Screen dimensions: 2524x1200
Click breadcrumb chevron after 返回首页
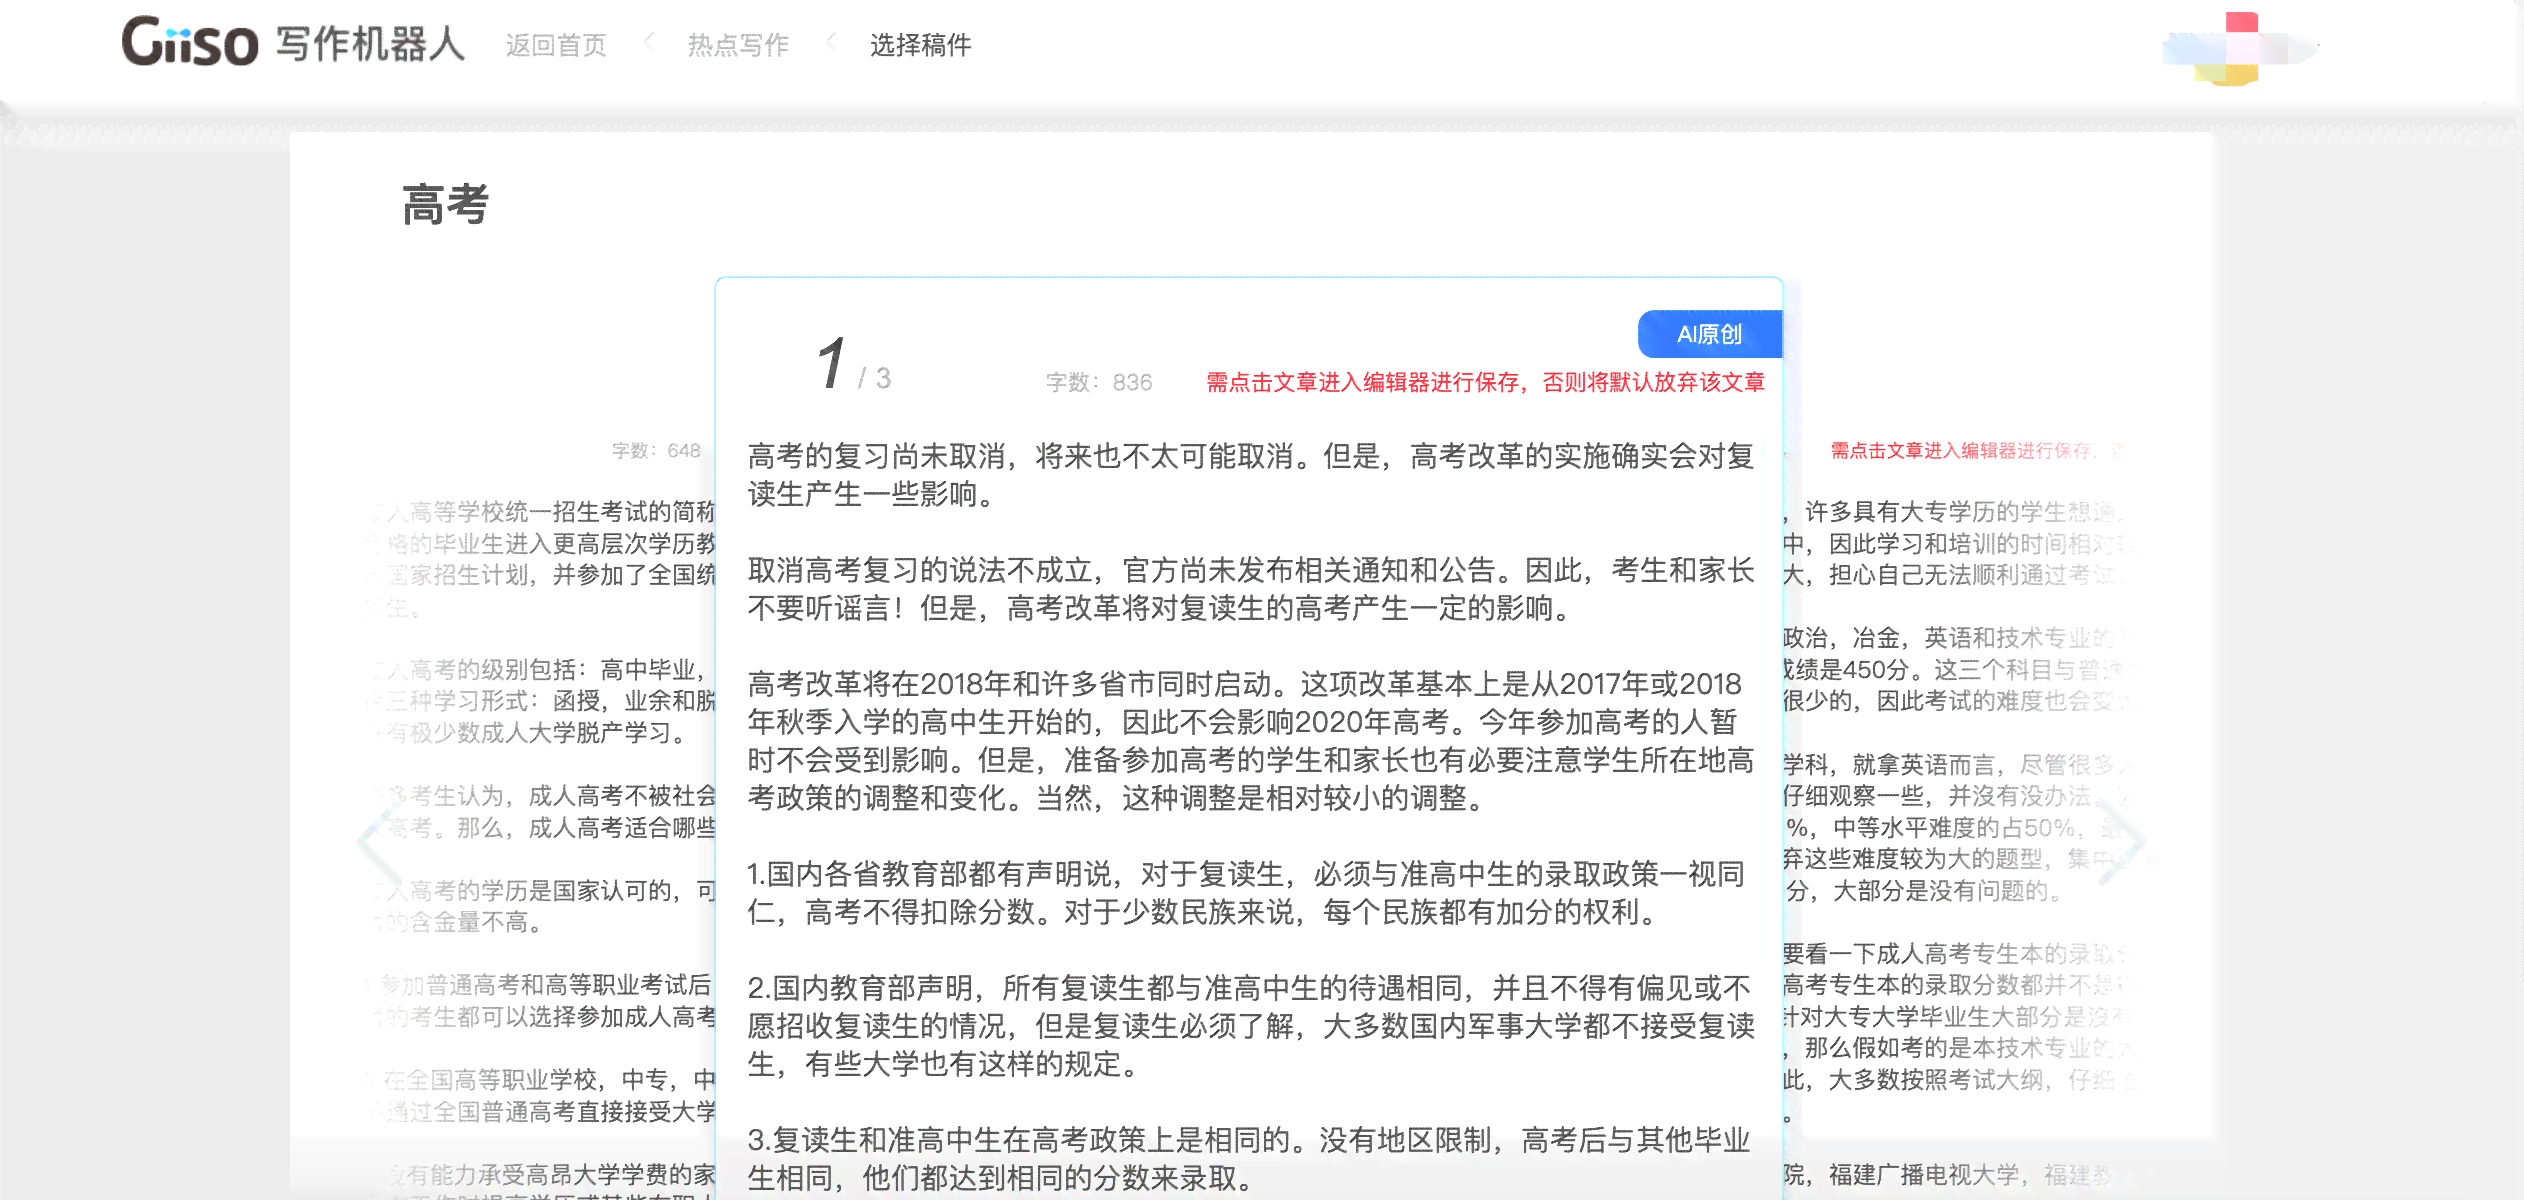click(649, 42)
